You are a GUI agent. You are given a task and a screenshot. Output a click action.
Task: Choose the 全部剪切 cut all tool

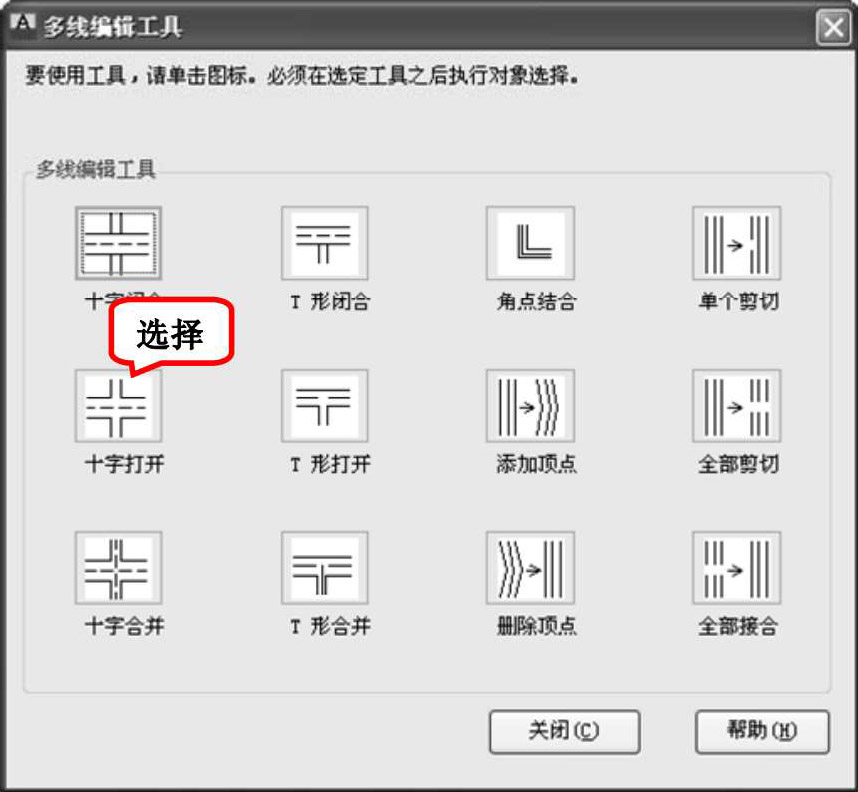point(737,406)
